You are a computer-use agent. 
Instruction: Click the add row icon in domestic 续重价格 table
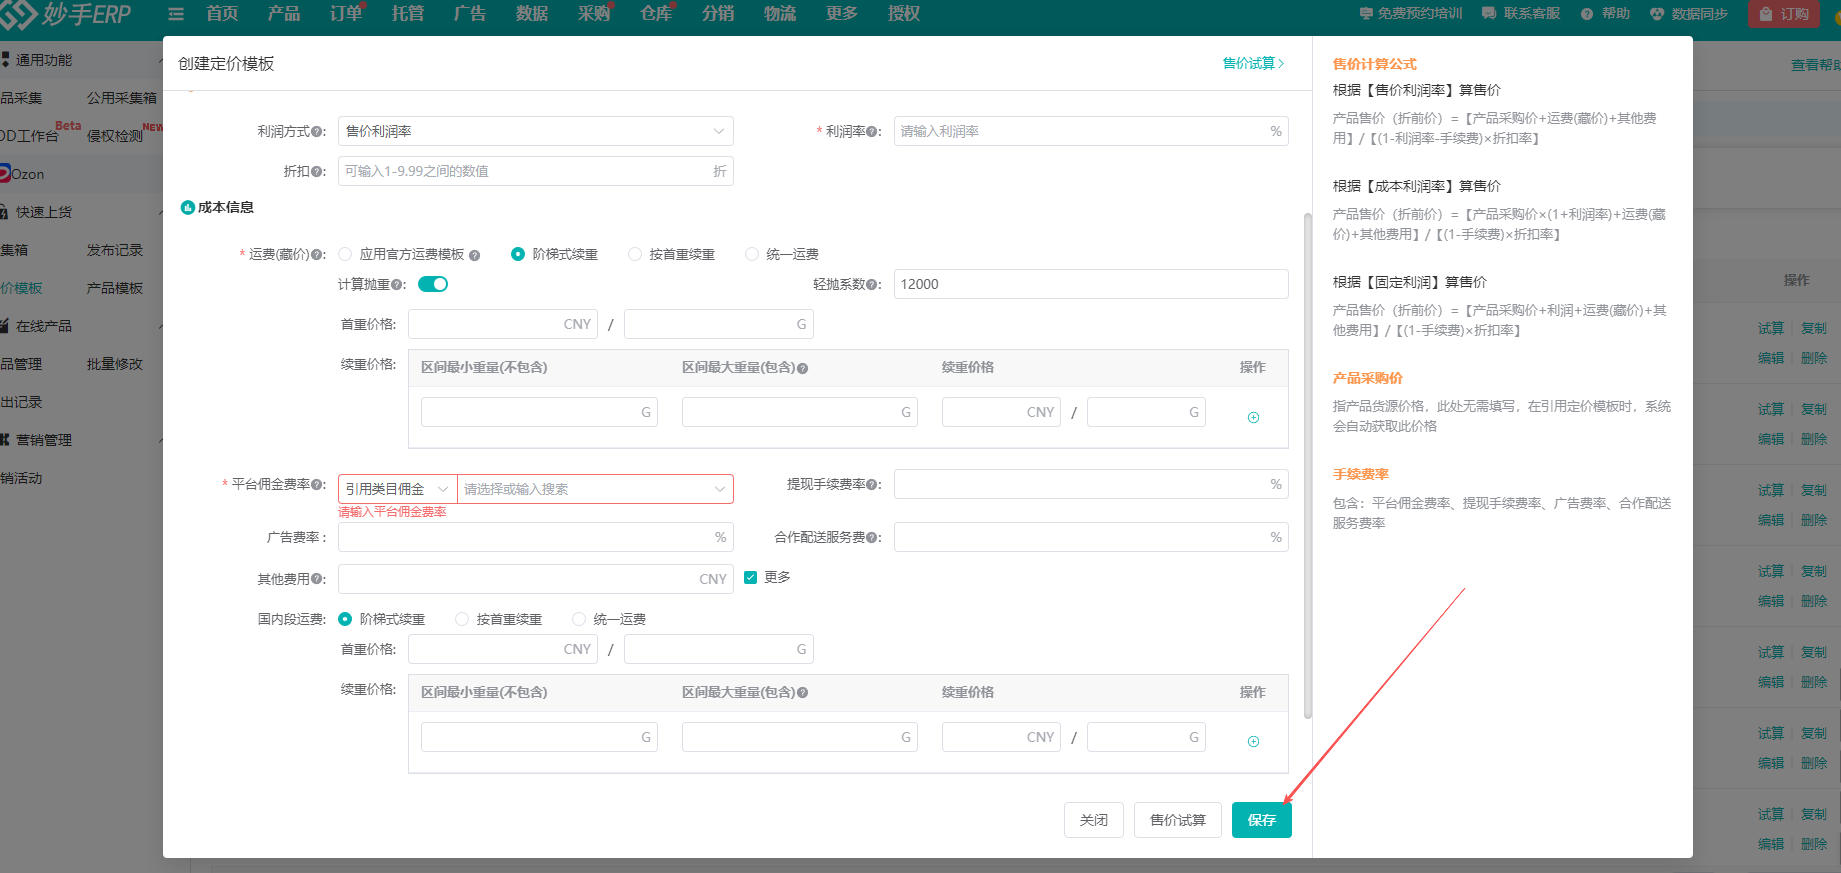coord(1253,741)
